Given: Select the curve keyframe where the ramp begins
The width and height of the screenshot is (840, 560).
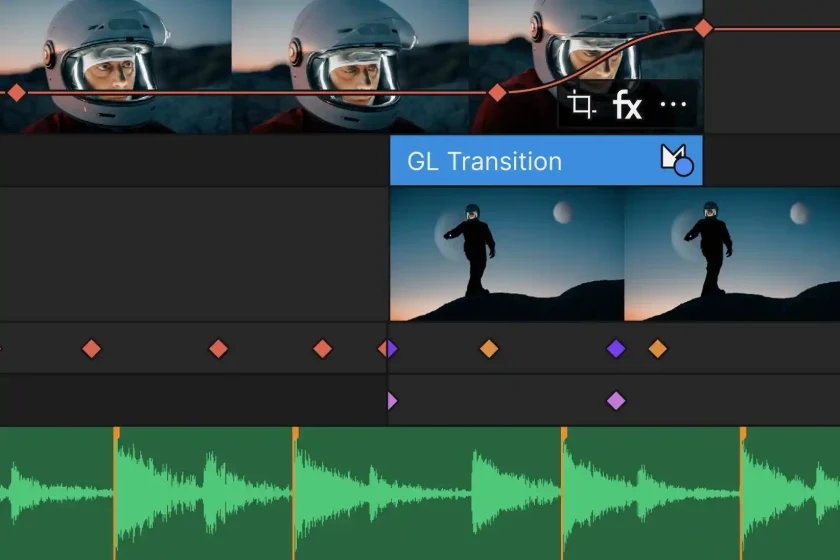Looking at the screenshot, I should click(497, 93).
